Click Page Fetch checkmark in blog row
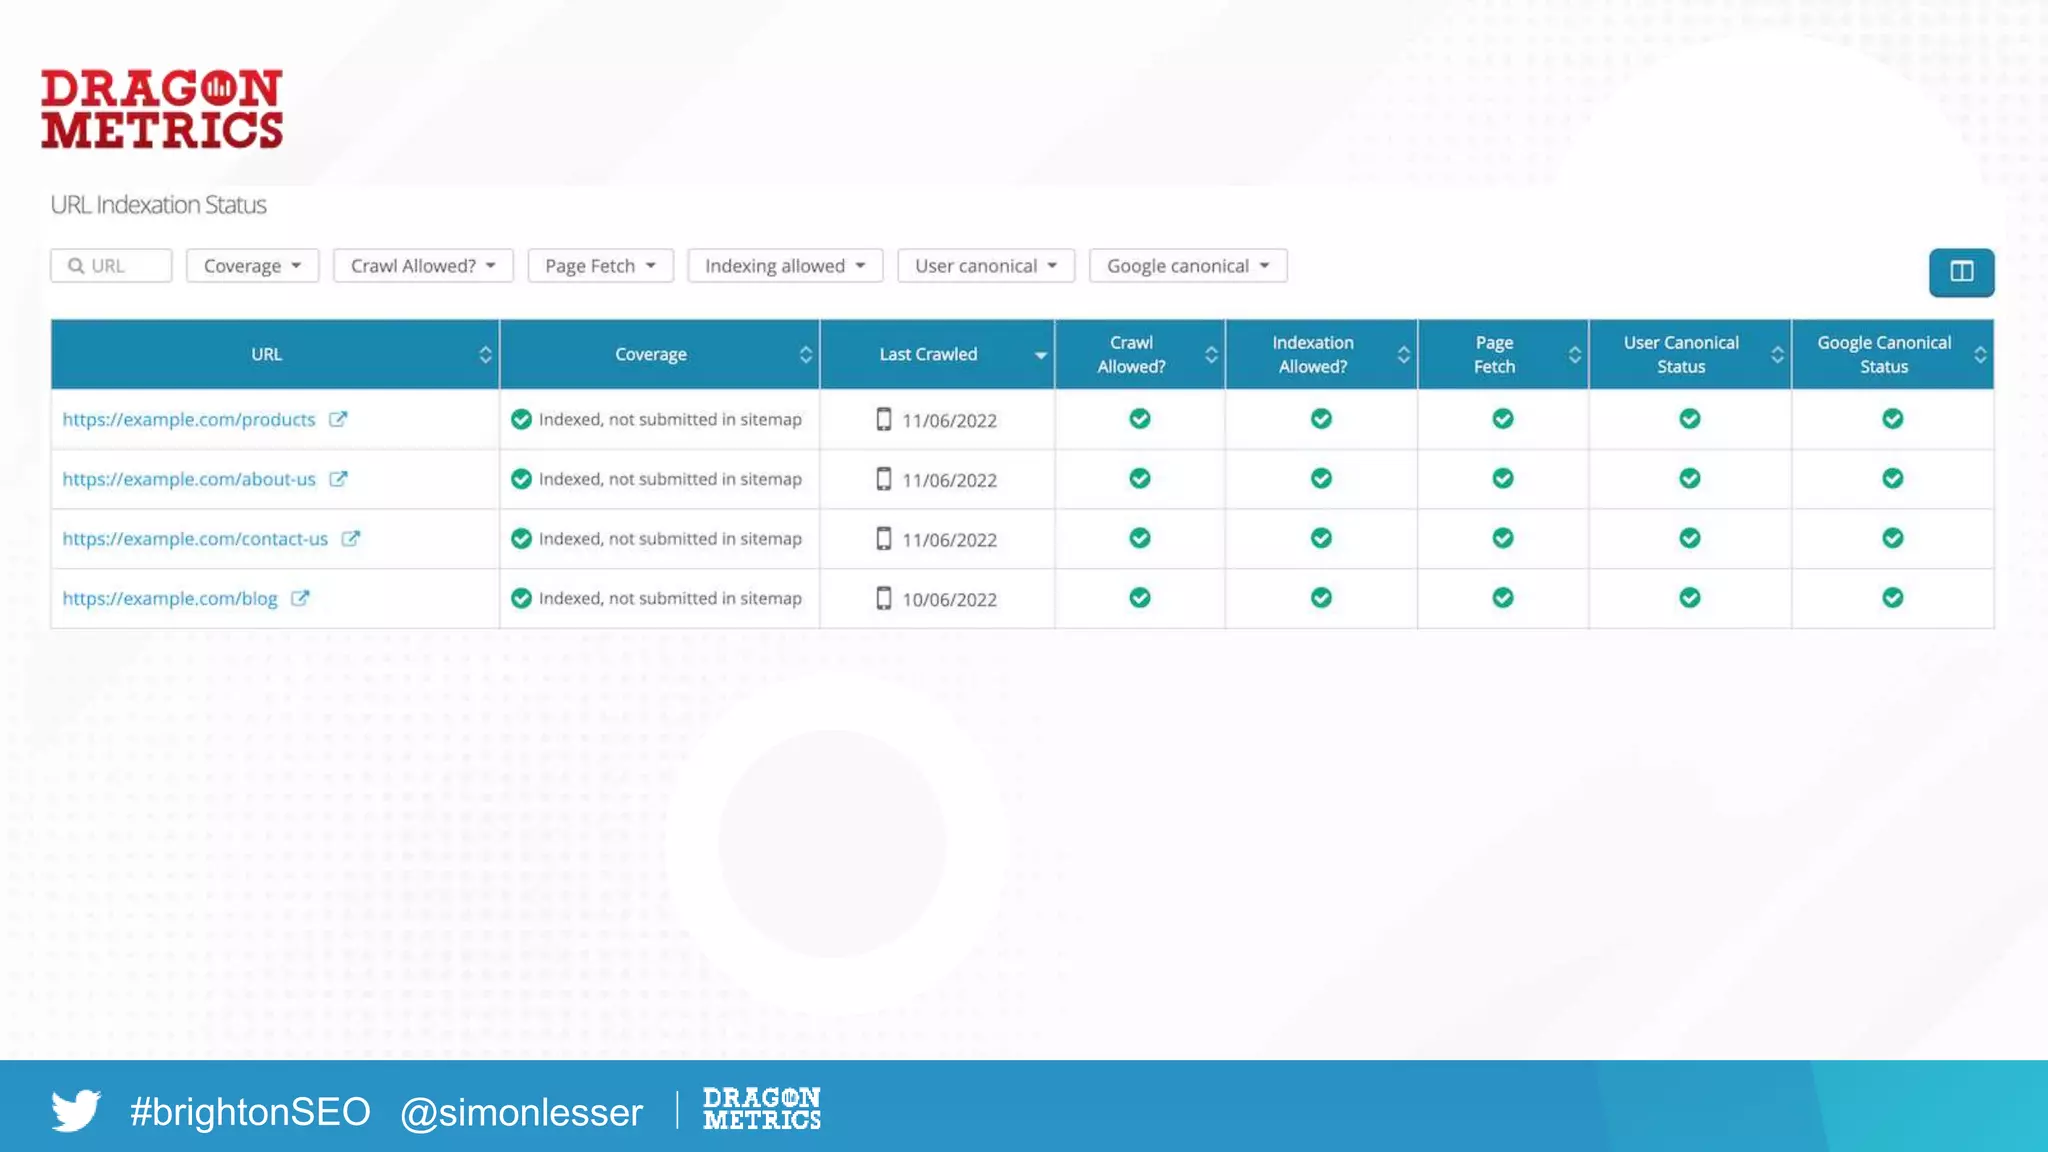The height and width of the screenshot is (1152, 2048). coord(1502,598)
